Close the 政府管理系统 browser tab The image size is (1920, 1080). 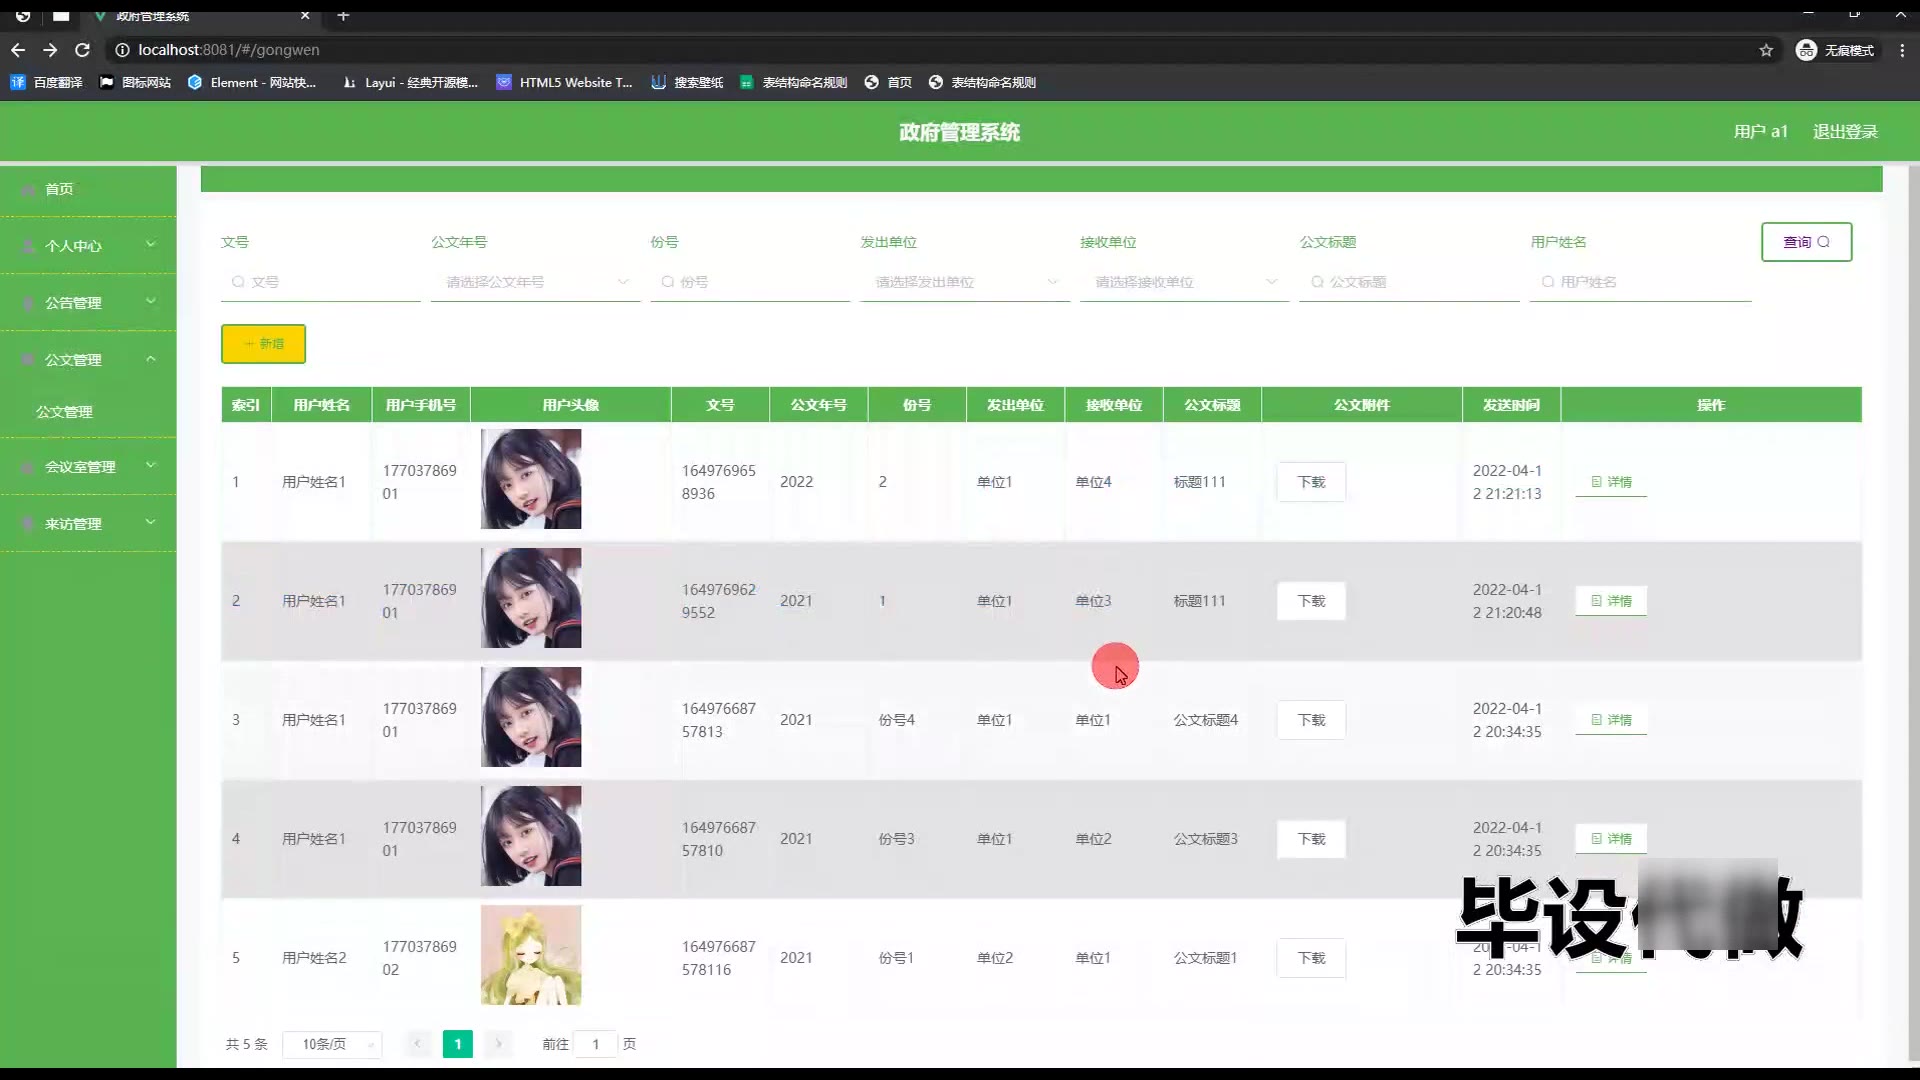[305, 15]
